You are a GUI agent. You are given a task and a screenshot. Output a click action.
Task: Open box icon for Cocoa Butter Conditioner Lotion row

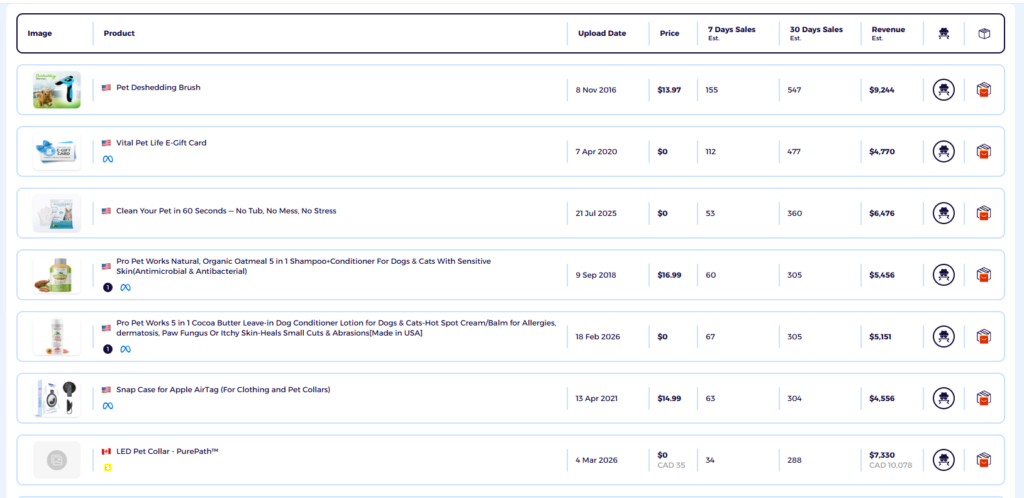tap(984, 336)
